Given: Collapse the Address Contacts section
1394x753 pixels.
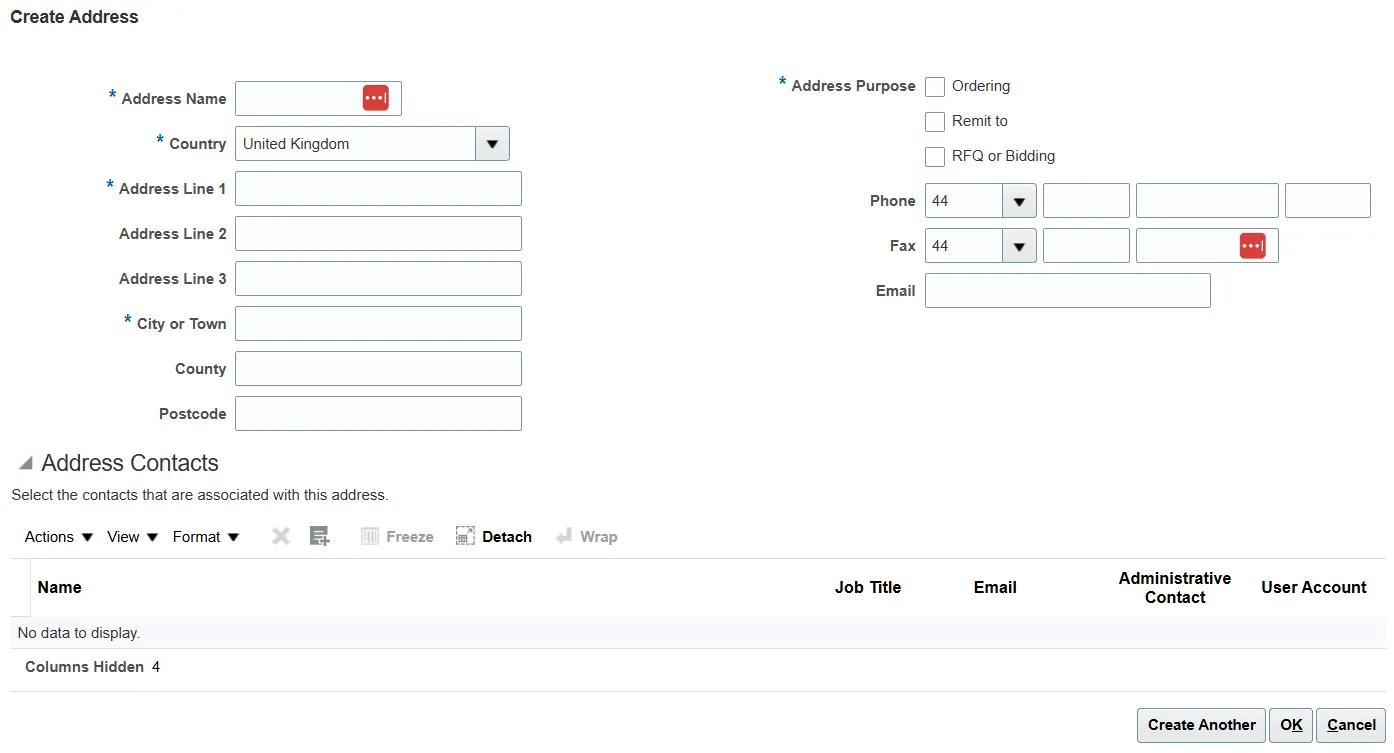Looking at the screenshot, I should click(26, 464).
